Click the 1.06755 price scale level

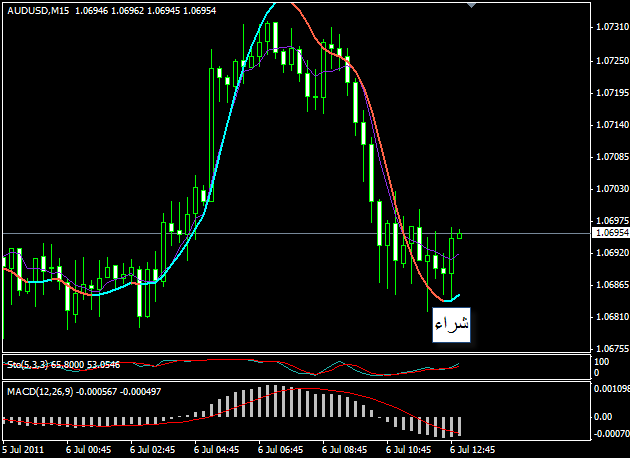(609, 349)
